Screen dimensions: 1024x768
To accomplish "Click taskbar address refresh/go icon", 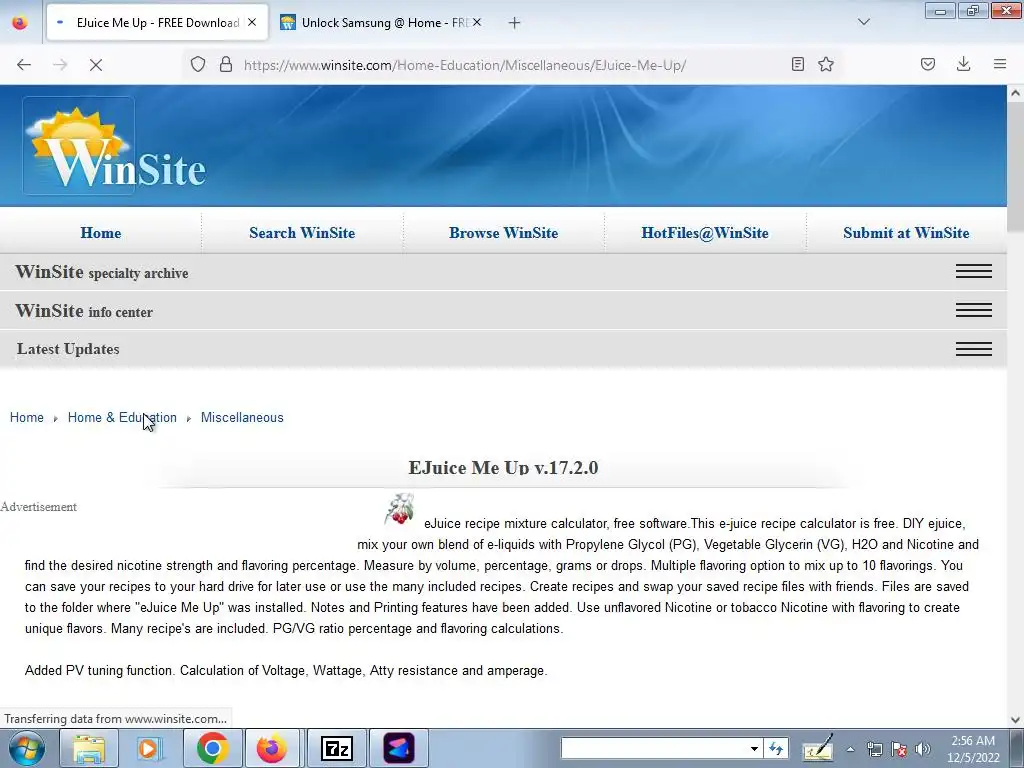I will coord(776,748).
